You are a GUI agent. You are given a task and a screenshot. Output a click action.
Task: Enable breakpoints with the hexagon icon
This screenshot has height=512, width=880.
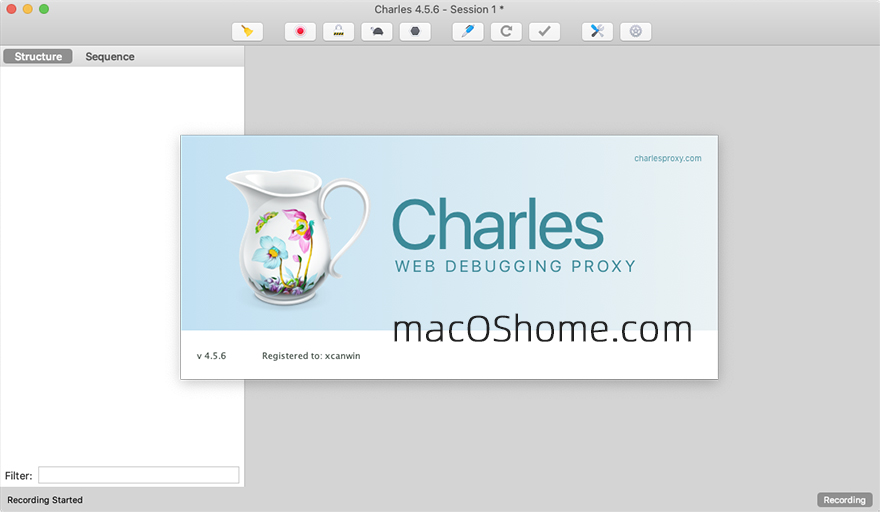coord(414,32)
